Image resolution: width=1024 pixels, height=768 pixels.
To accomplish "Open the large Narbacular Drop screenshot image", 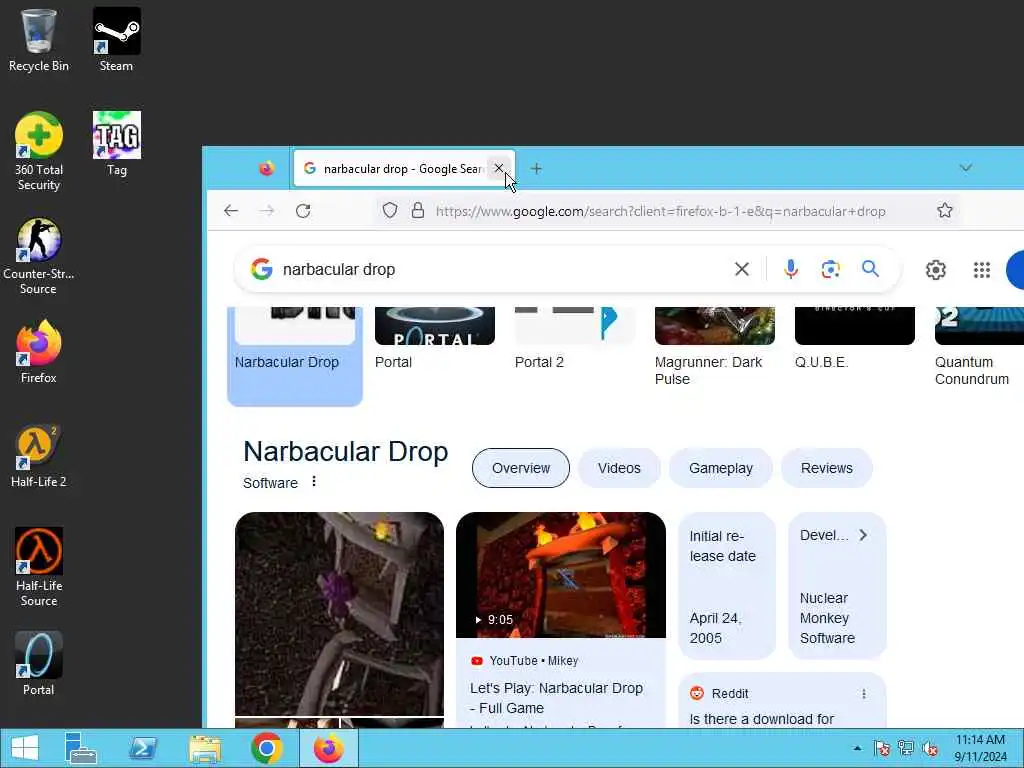I will pos(339,614).
